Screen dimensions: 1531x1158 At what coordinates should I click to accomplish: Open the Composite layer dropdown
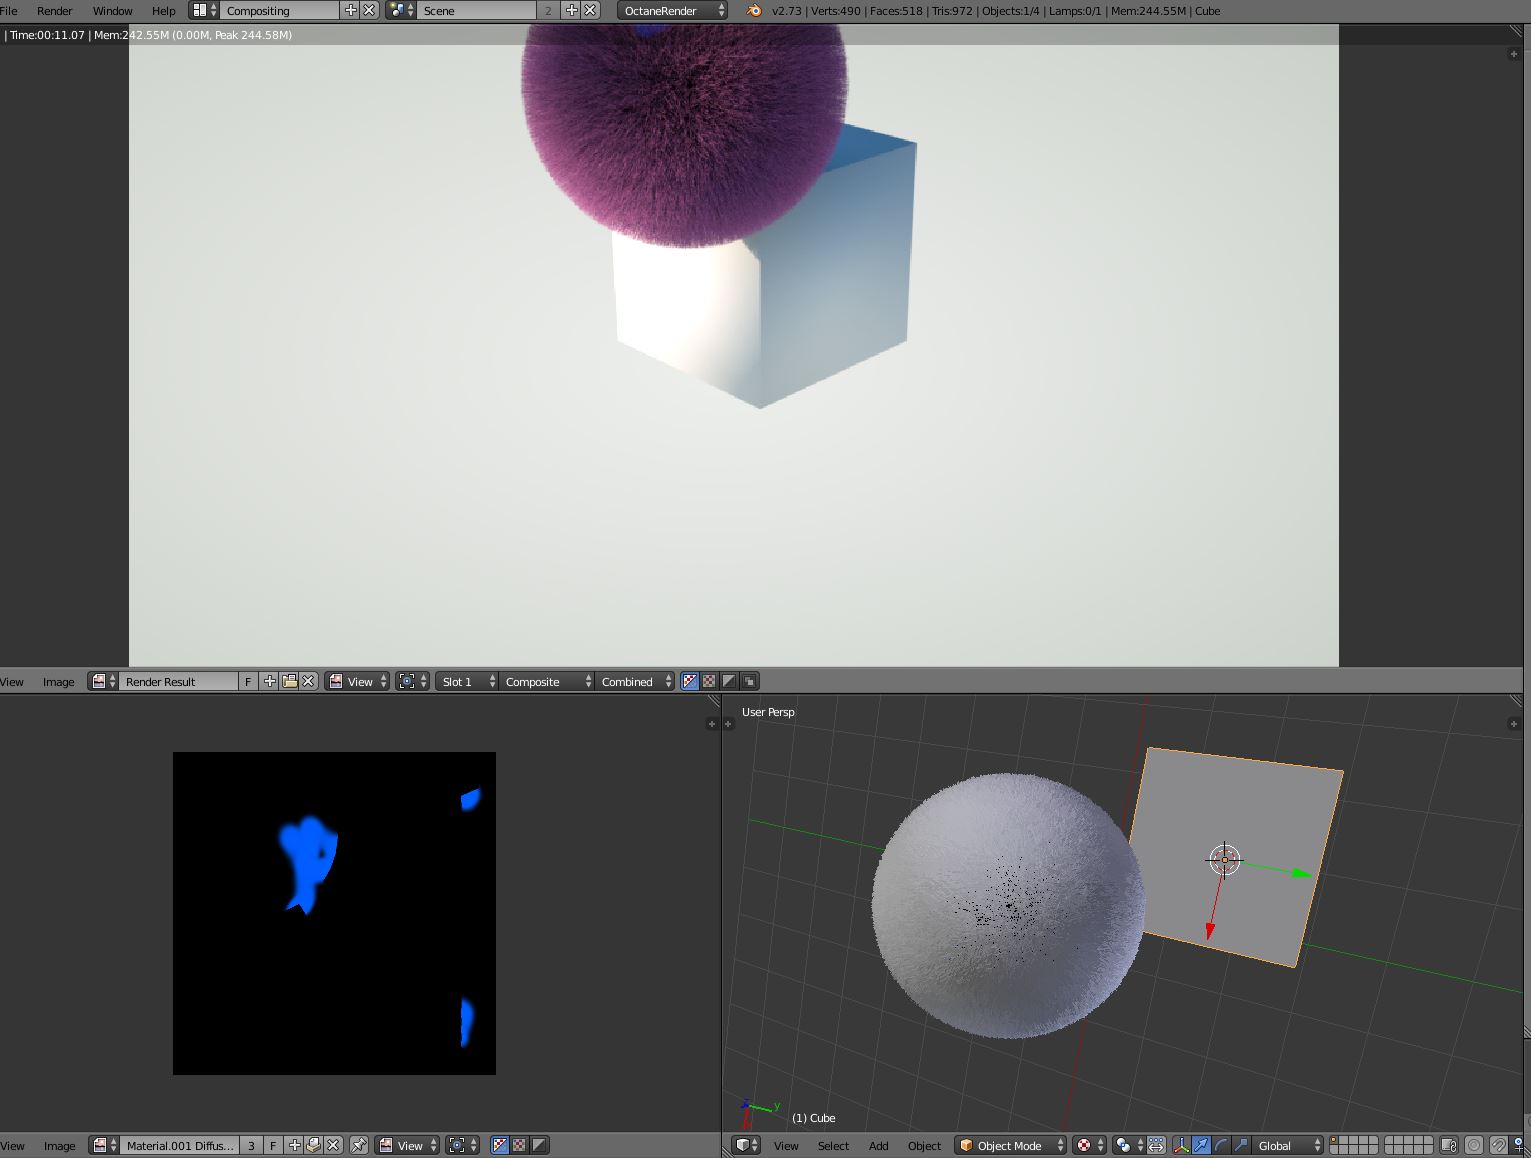546,681
